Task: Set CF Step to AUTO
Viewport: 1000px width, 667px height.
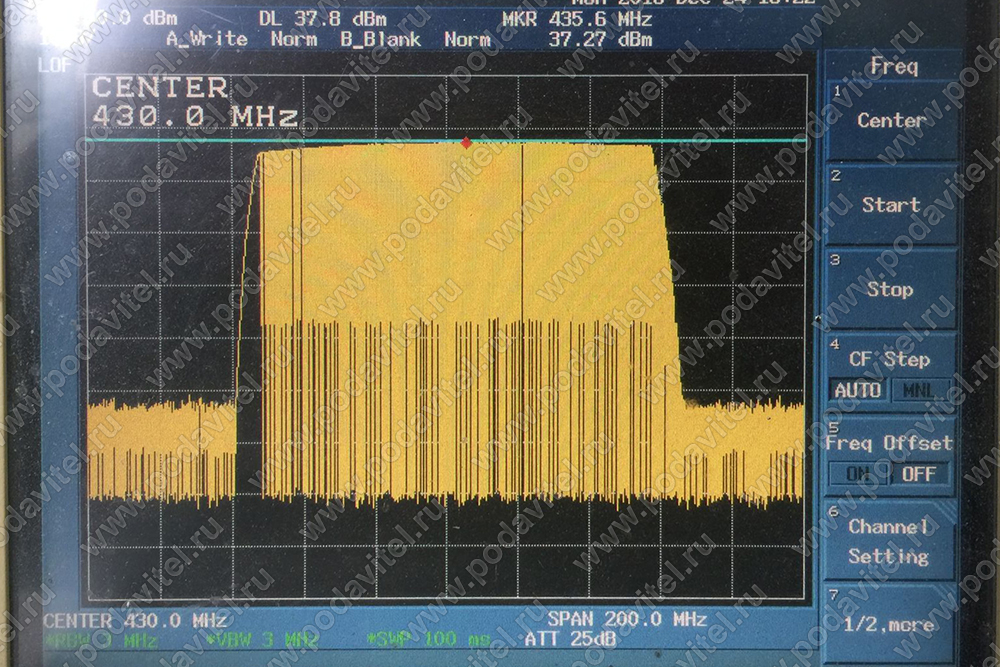Action: coord(857,390)
